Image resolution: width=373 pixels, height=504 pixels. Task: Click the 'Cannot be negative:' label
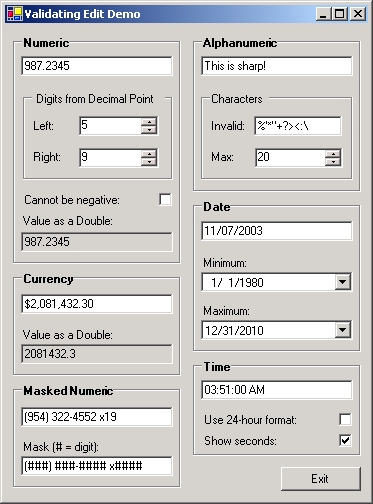[72, 200]
